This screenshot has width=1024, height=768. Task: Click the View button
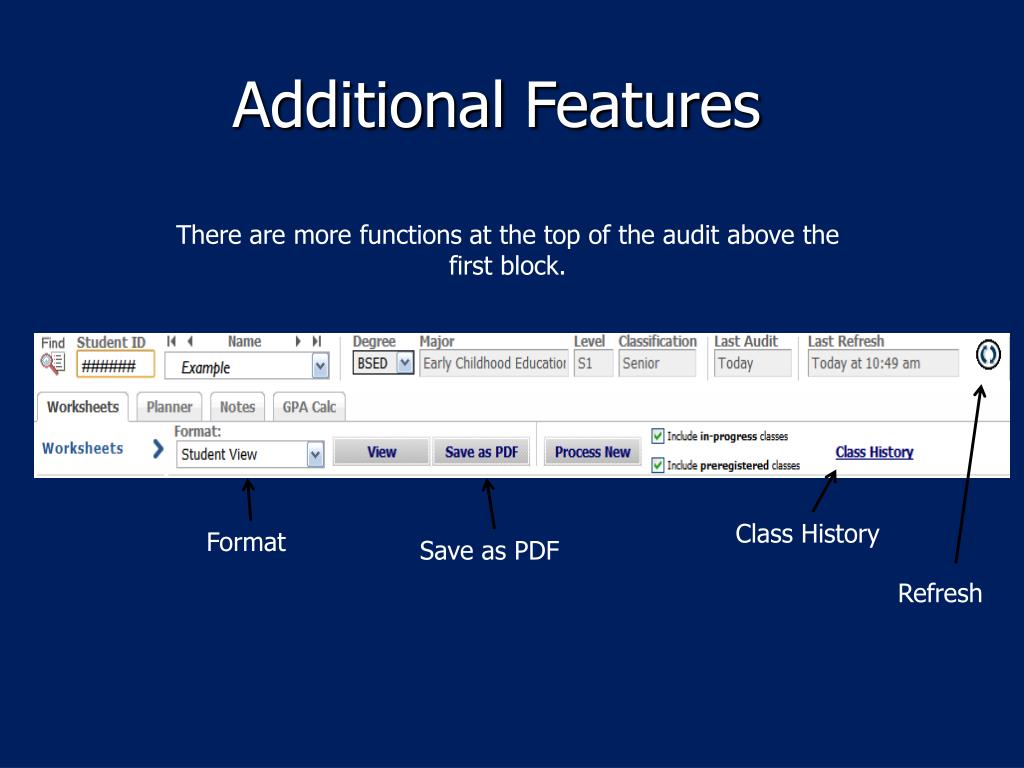point(381,452)
